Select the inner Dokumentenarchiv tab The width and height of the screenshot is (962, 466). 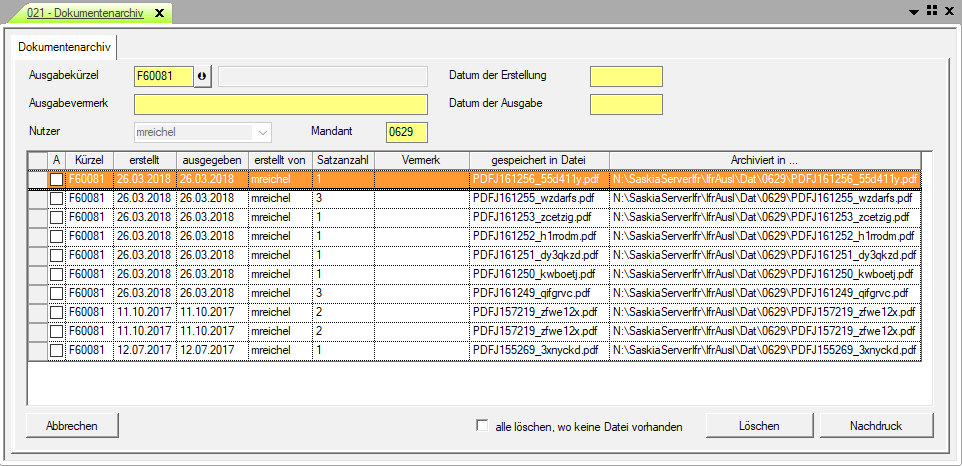point(63,47)
